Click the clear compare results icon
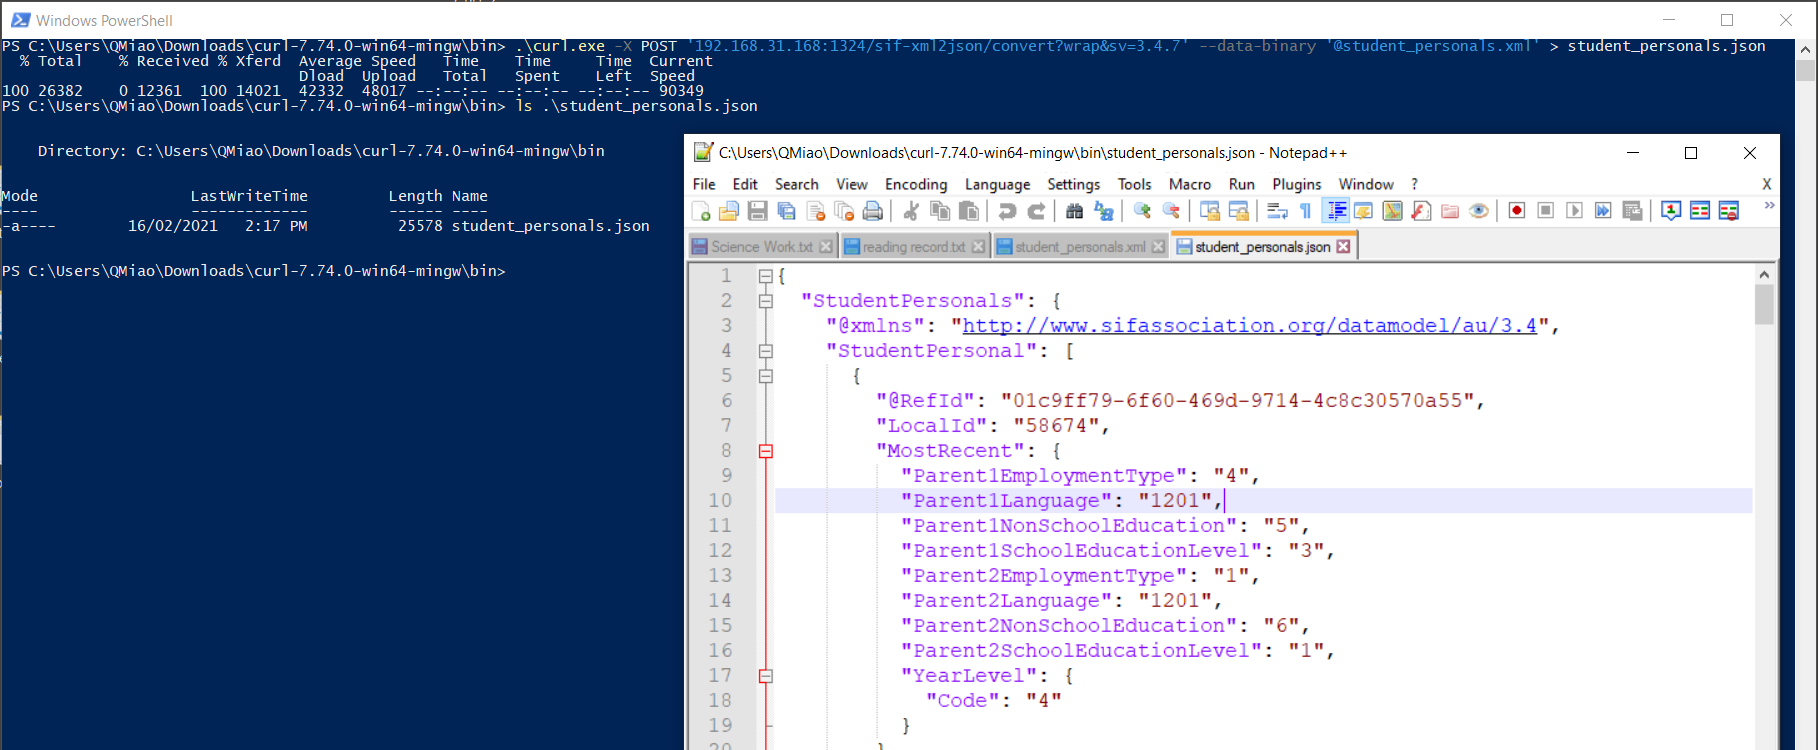Image resolution: width=1818 pixels, height=750 pixels. click(x=1729, y=211)
